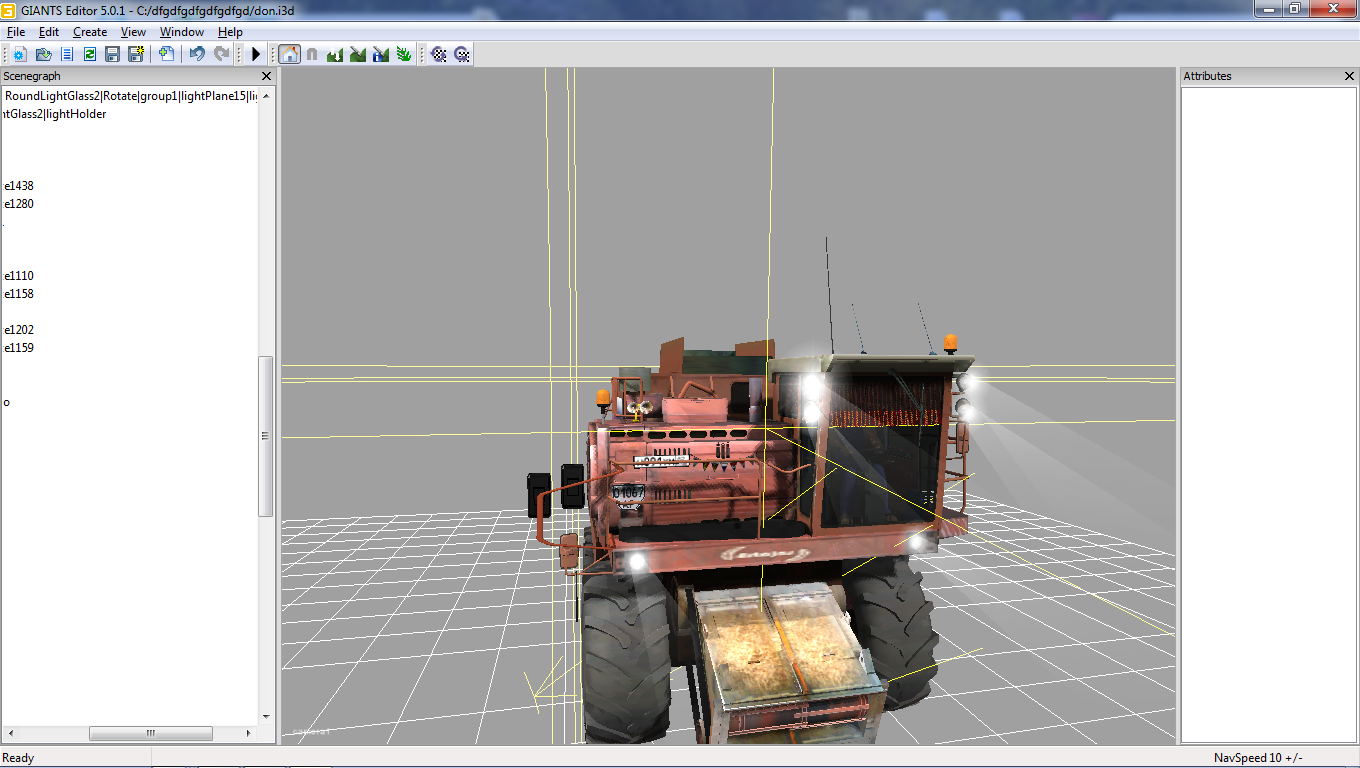Click the Open file folder icon
The width and height of the screenshot is (1360, 768).
tap(43, 54)
